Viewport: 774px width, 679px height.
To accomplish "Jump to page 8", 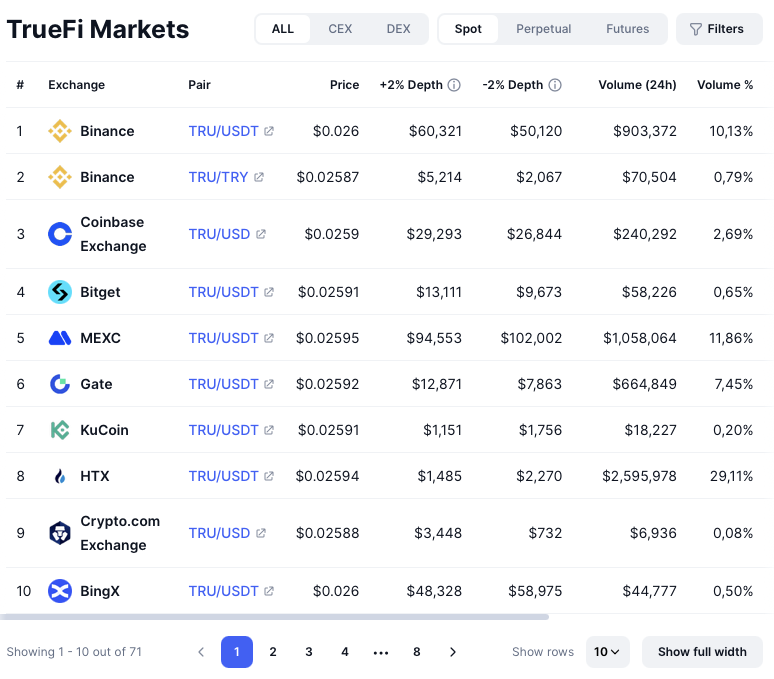I will 417,652.
